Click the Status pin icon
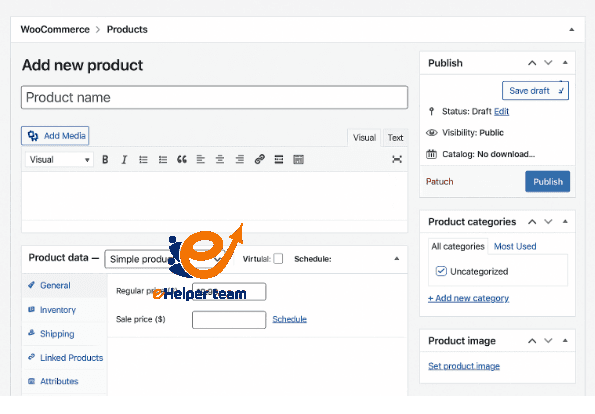This screenshot has height=414, width=595. [x=431, y=112]
